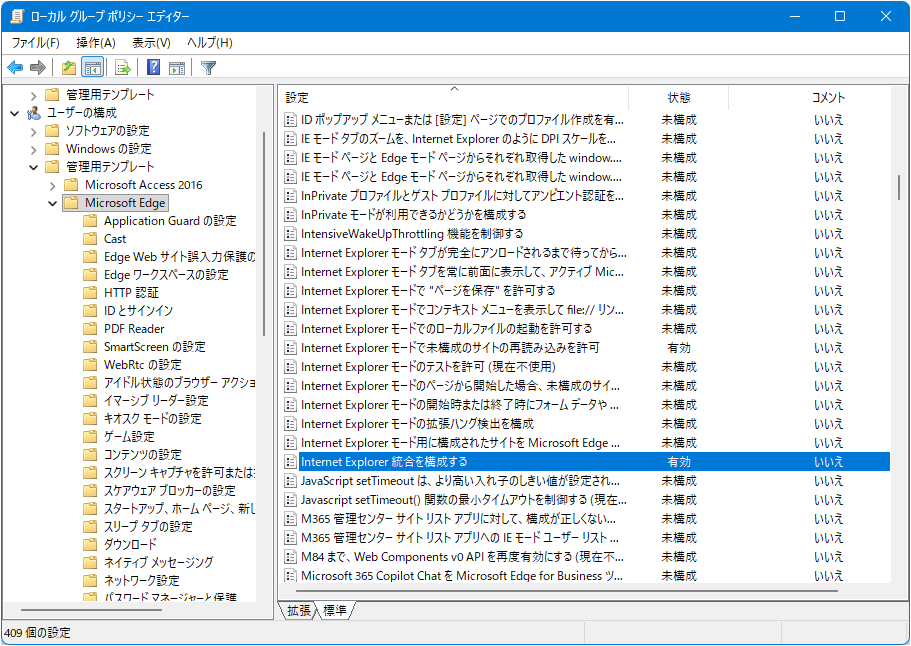Click the Export list toolbar icon

[123, 68]
